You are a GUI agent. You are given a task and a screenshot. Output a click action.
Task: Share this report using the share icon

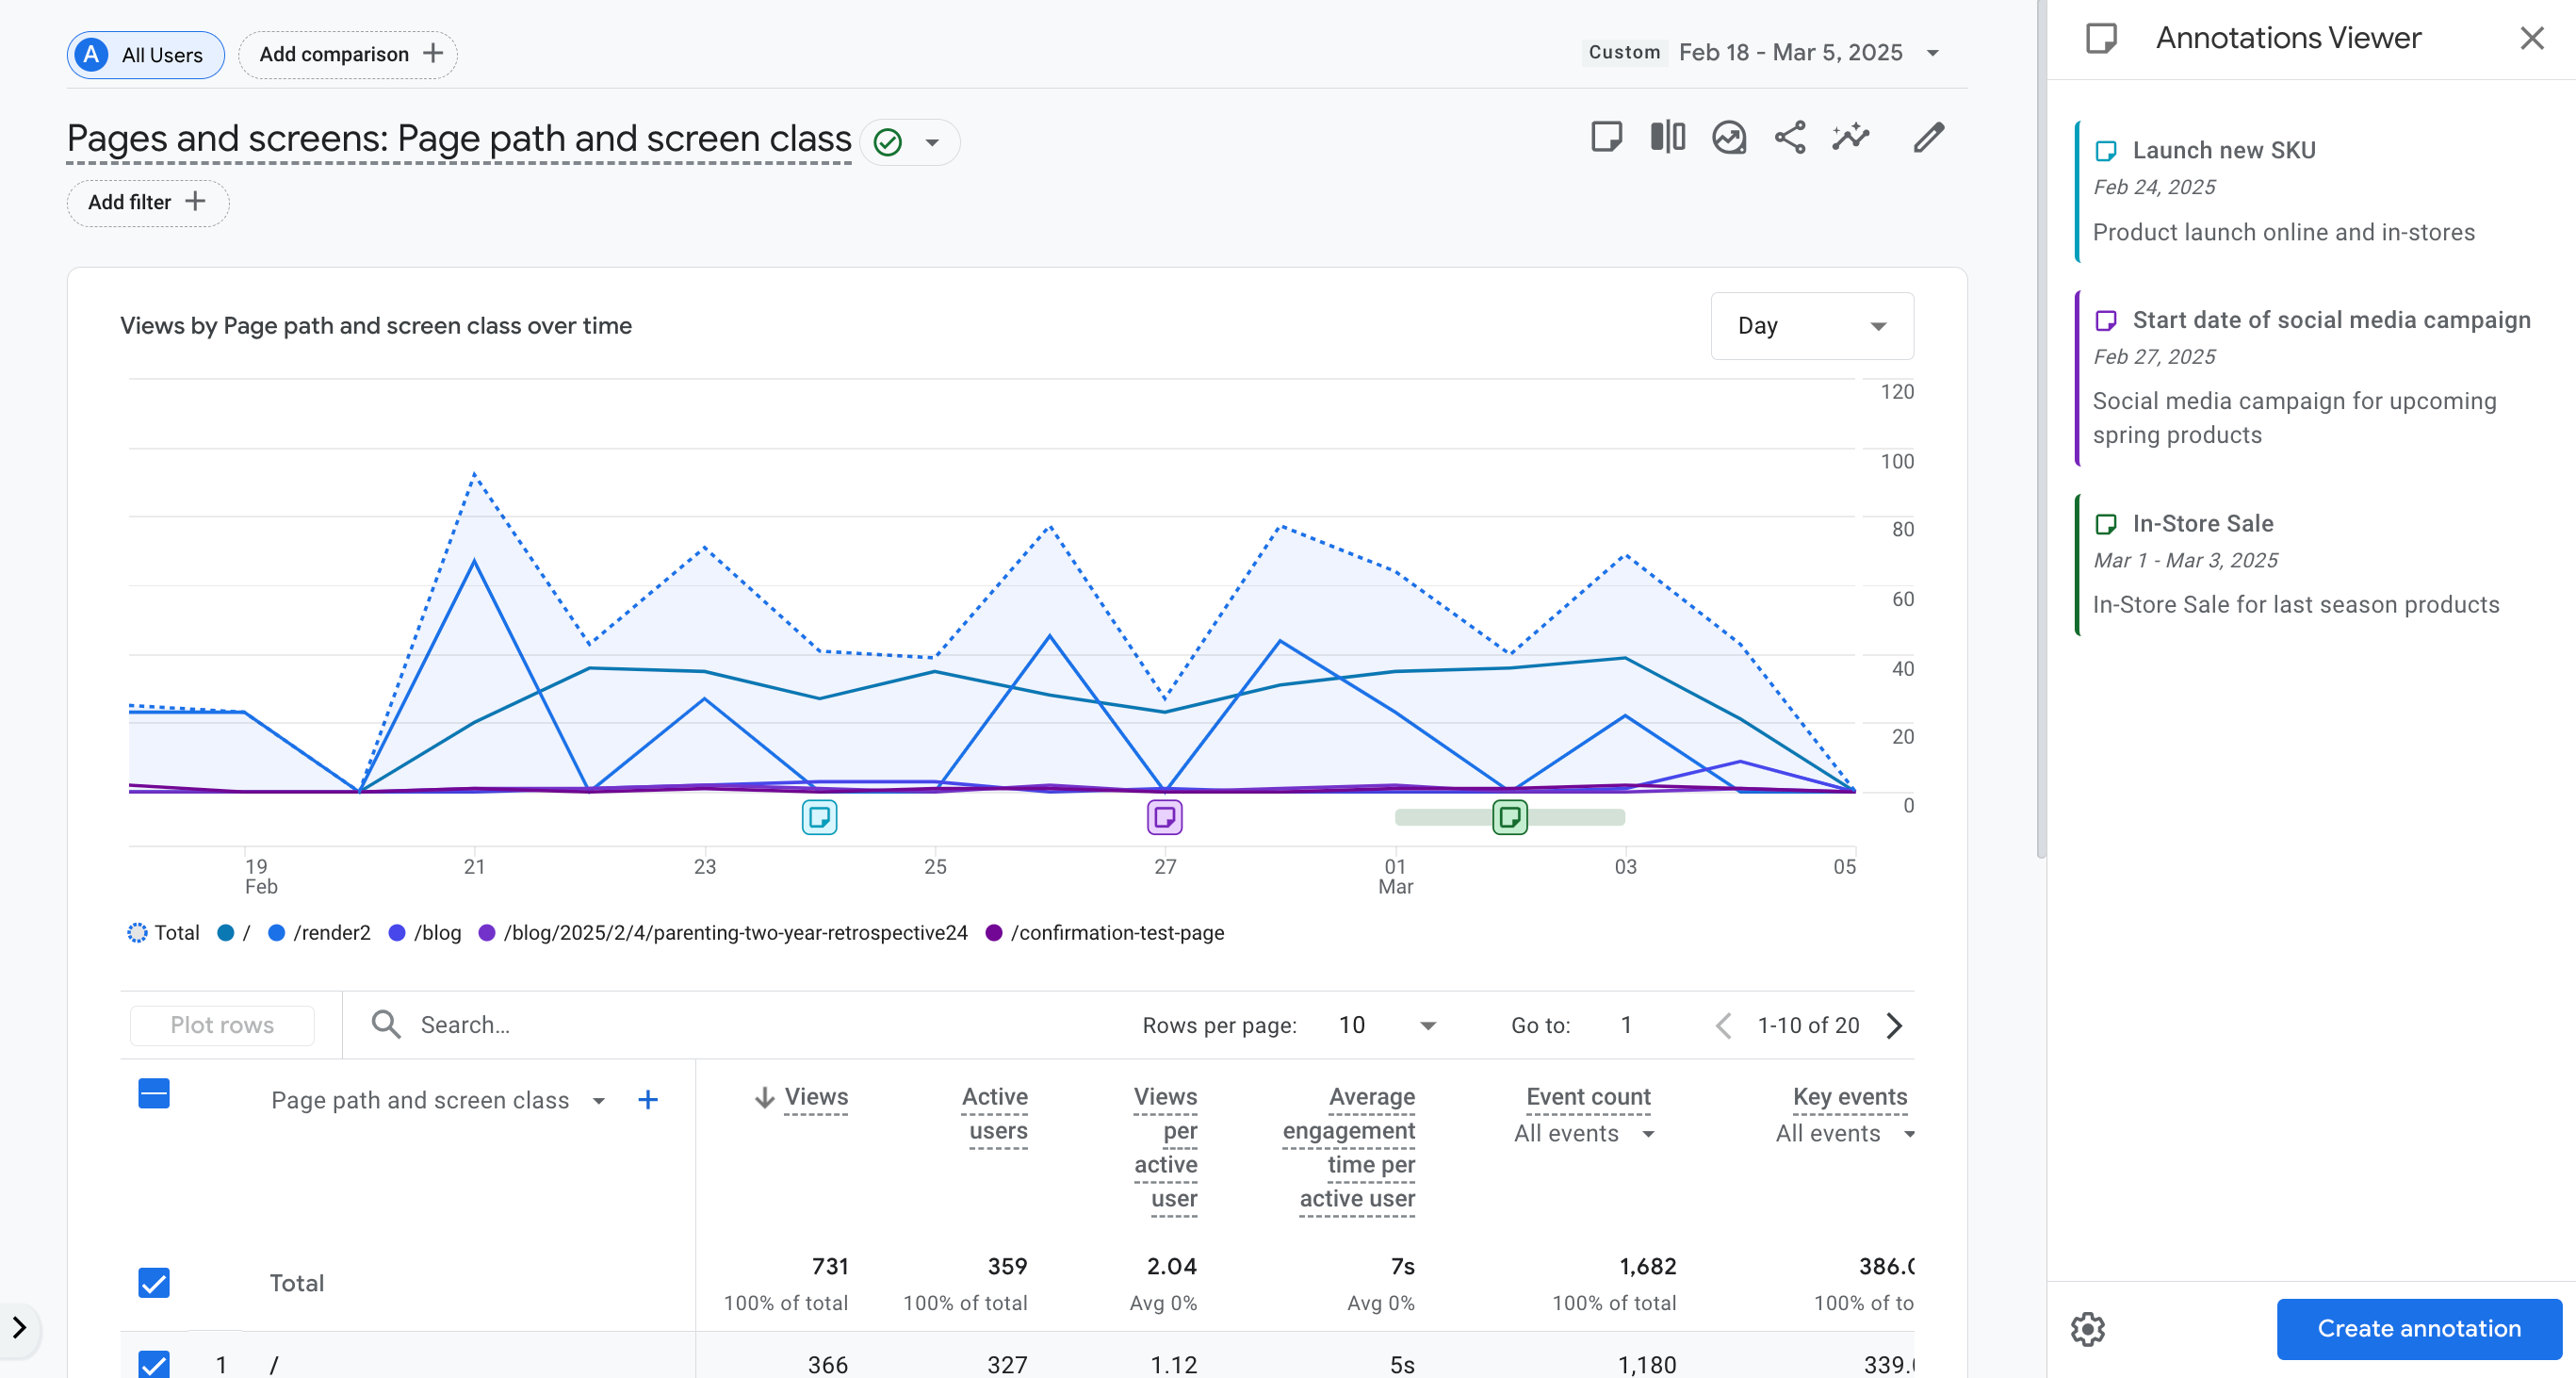pyautogui.click(x=1790, y=137)
